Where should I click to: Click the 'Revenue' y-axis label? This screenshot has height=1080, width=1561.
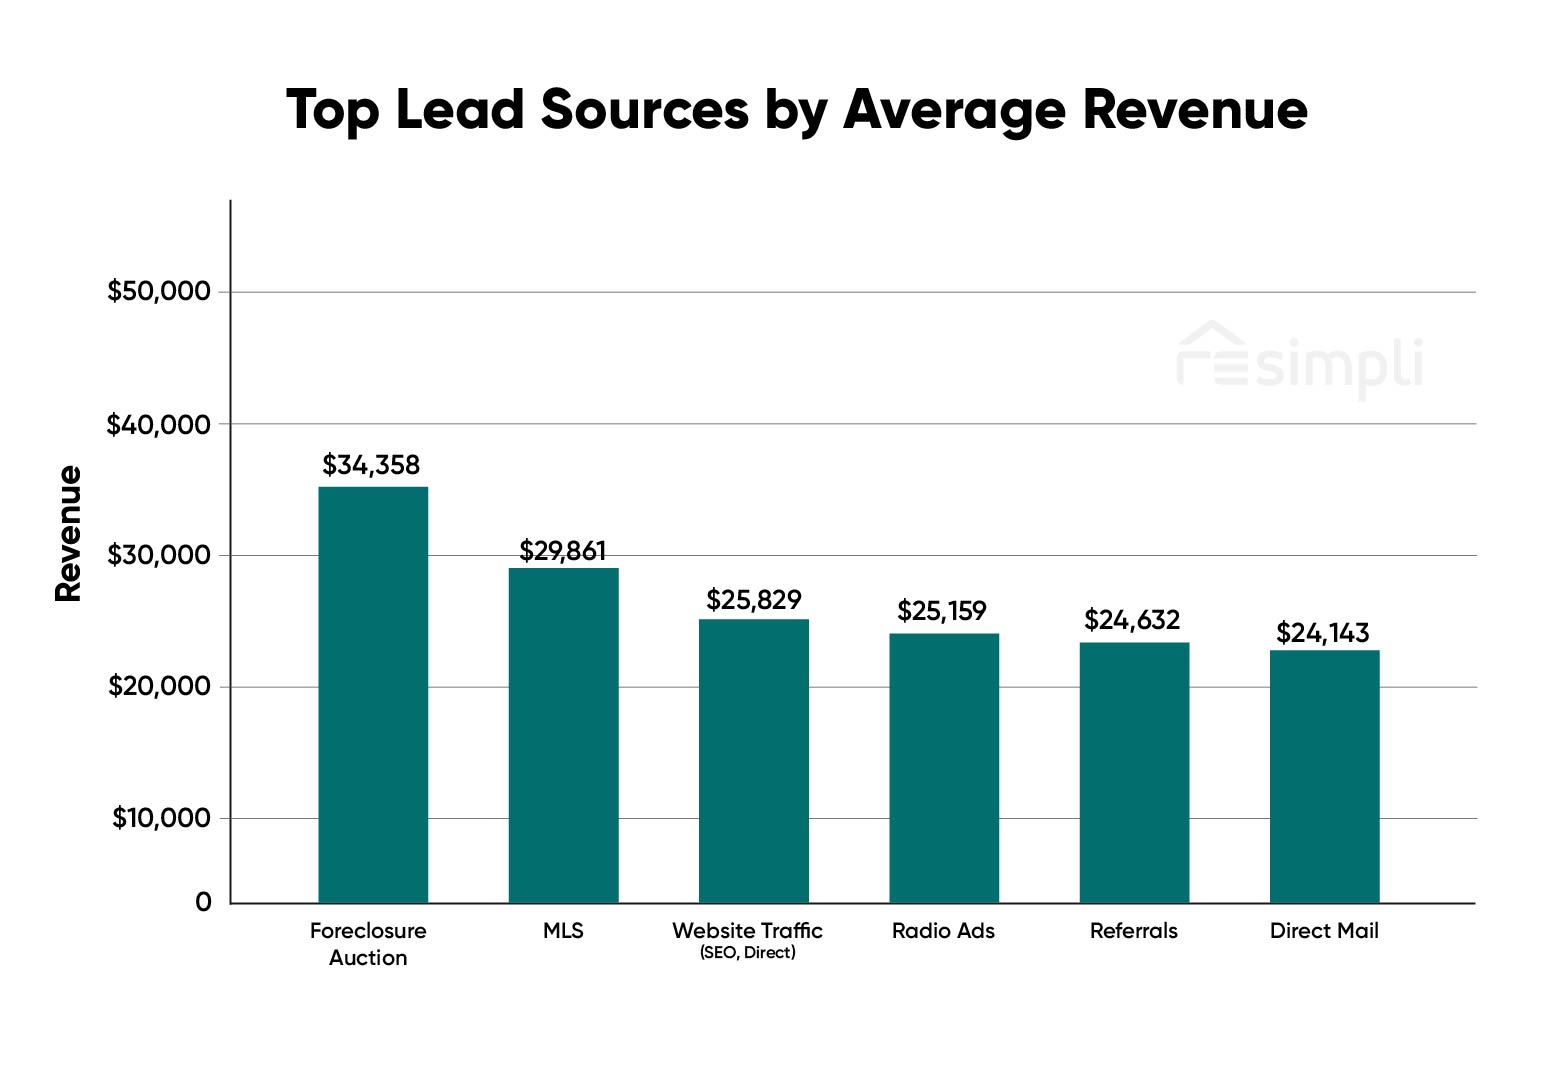(68, 534)
